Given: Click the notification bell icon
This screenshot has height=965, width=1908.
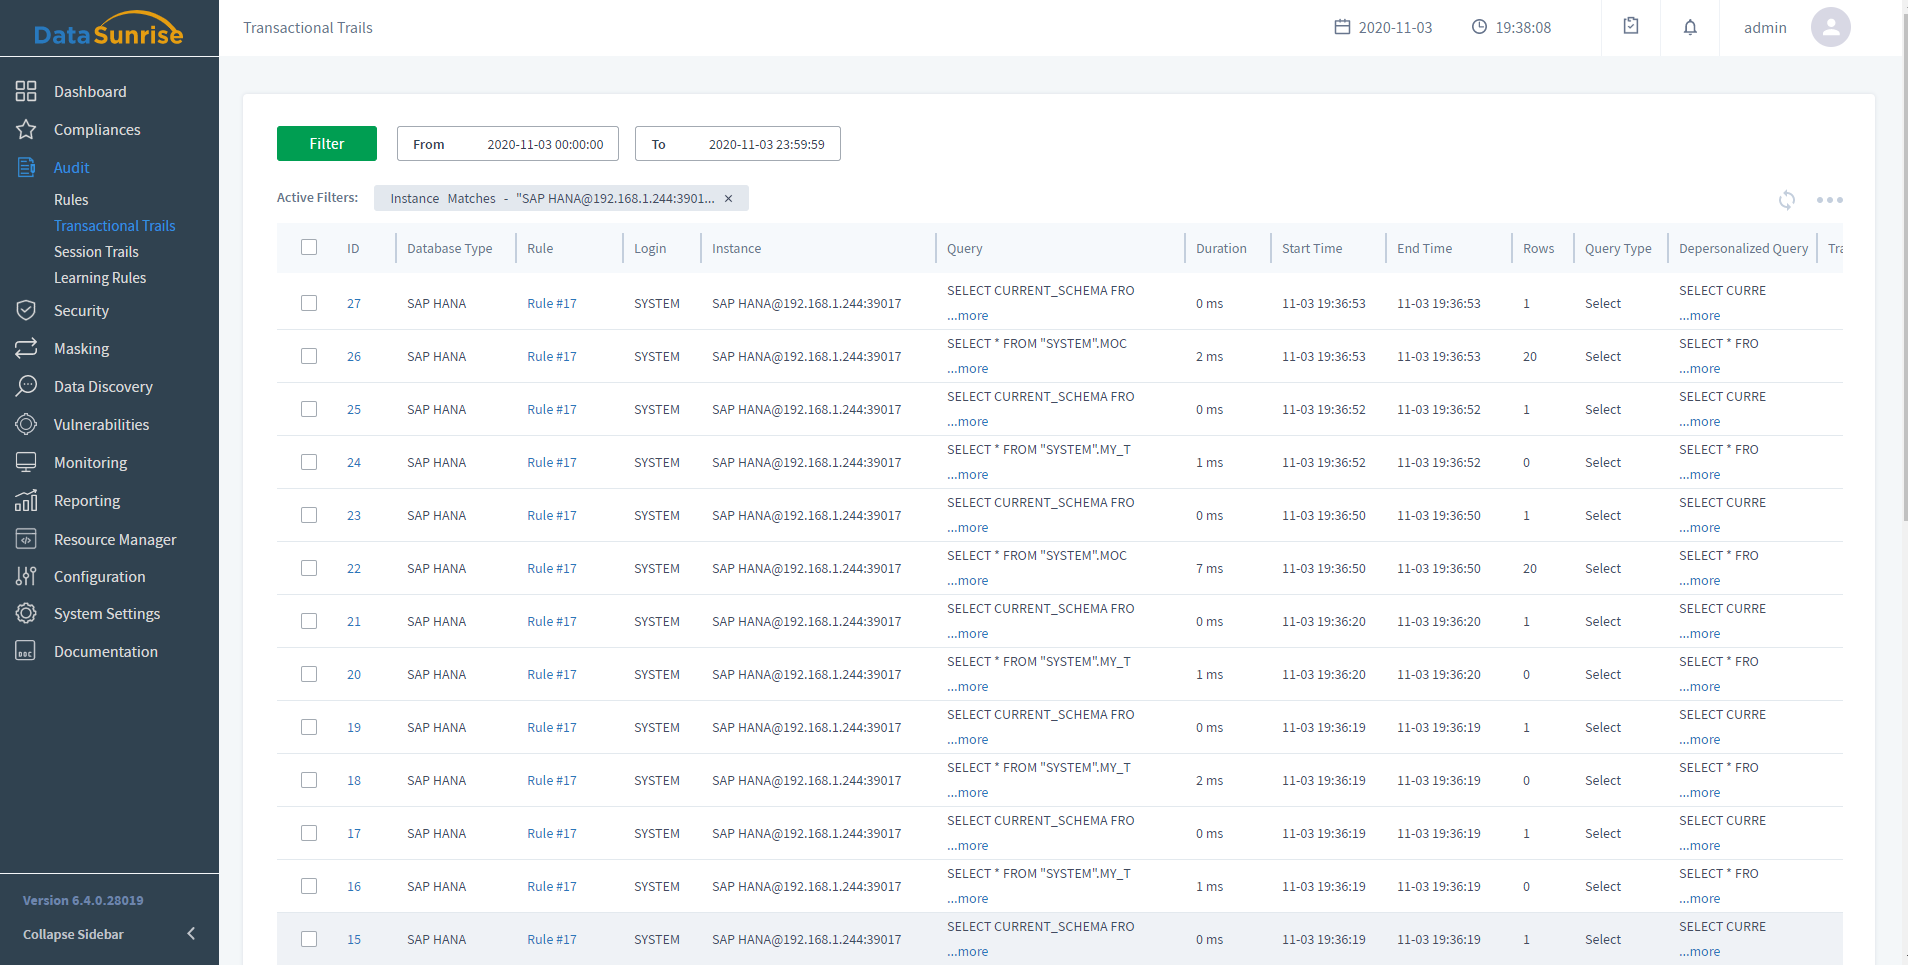Looking at the screenshot, I should point(1690,27).
